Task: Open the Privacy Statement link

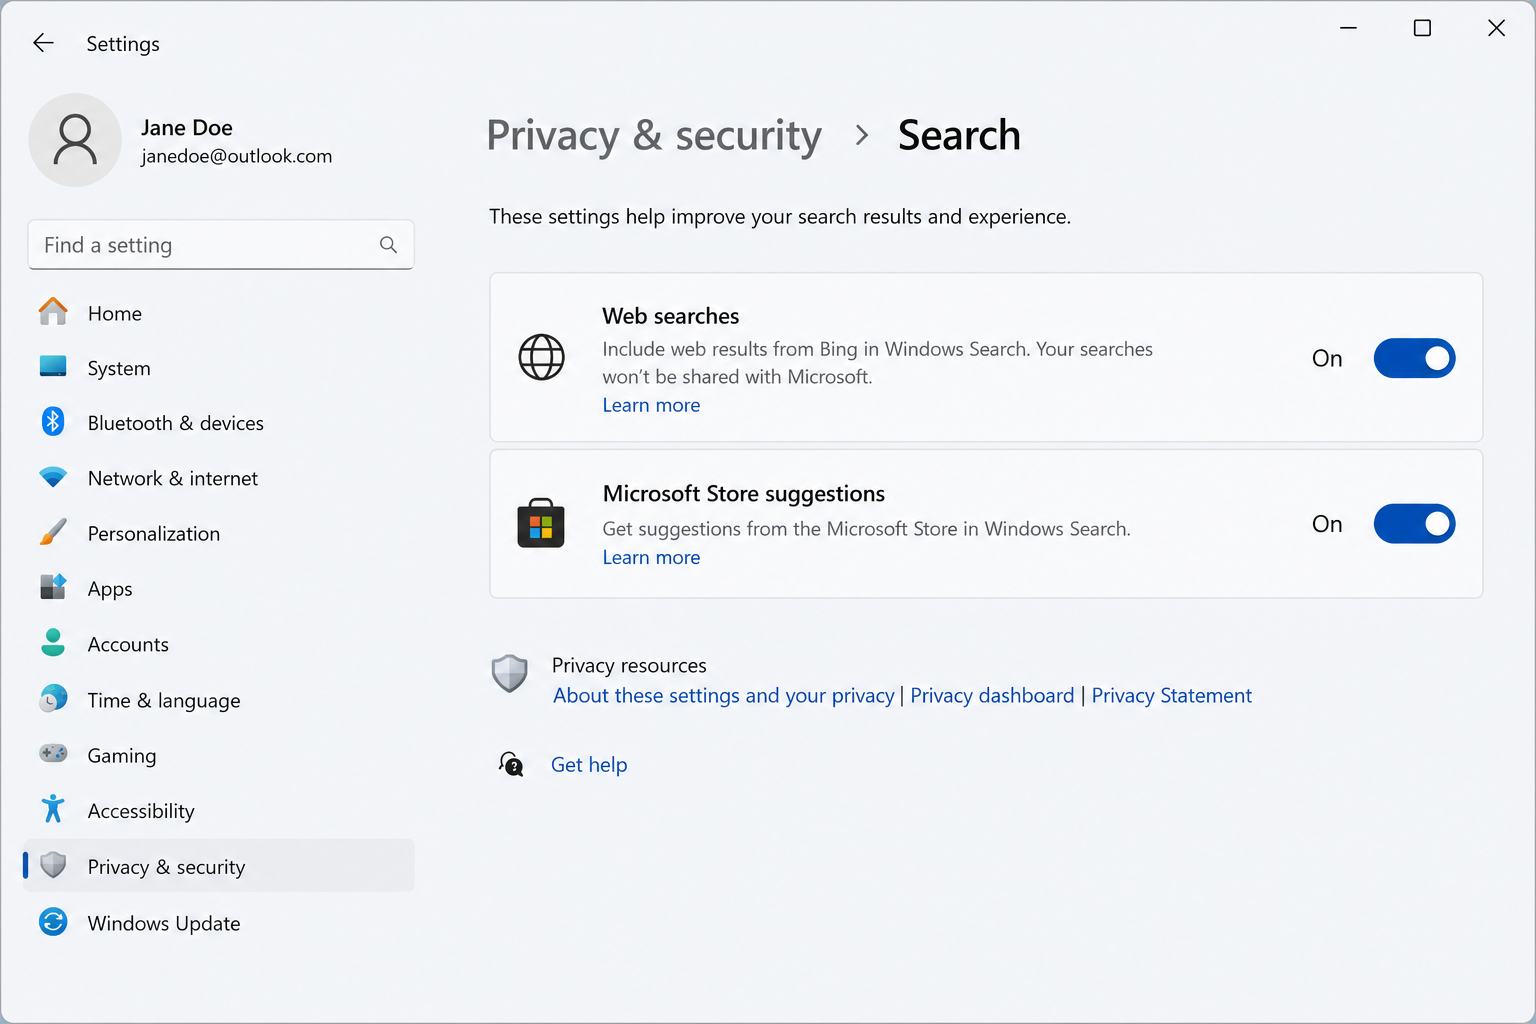Action: coord(1171,695)
